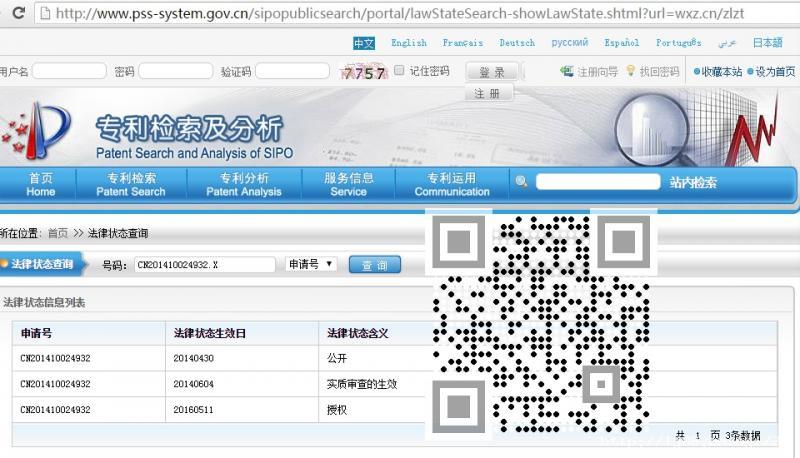Click the registration guide icon
This screenshot has height=458, width=800.
567,71
